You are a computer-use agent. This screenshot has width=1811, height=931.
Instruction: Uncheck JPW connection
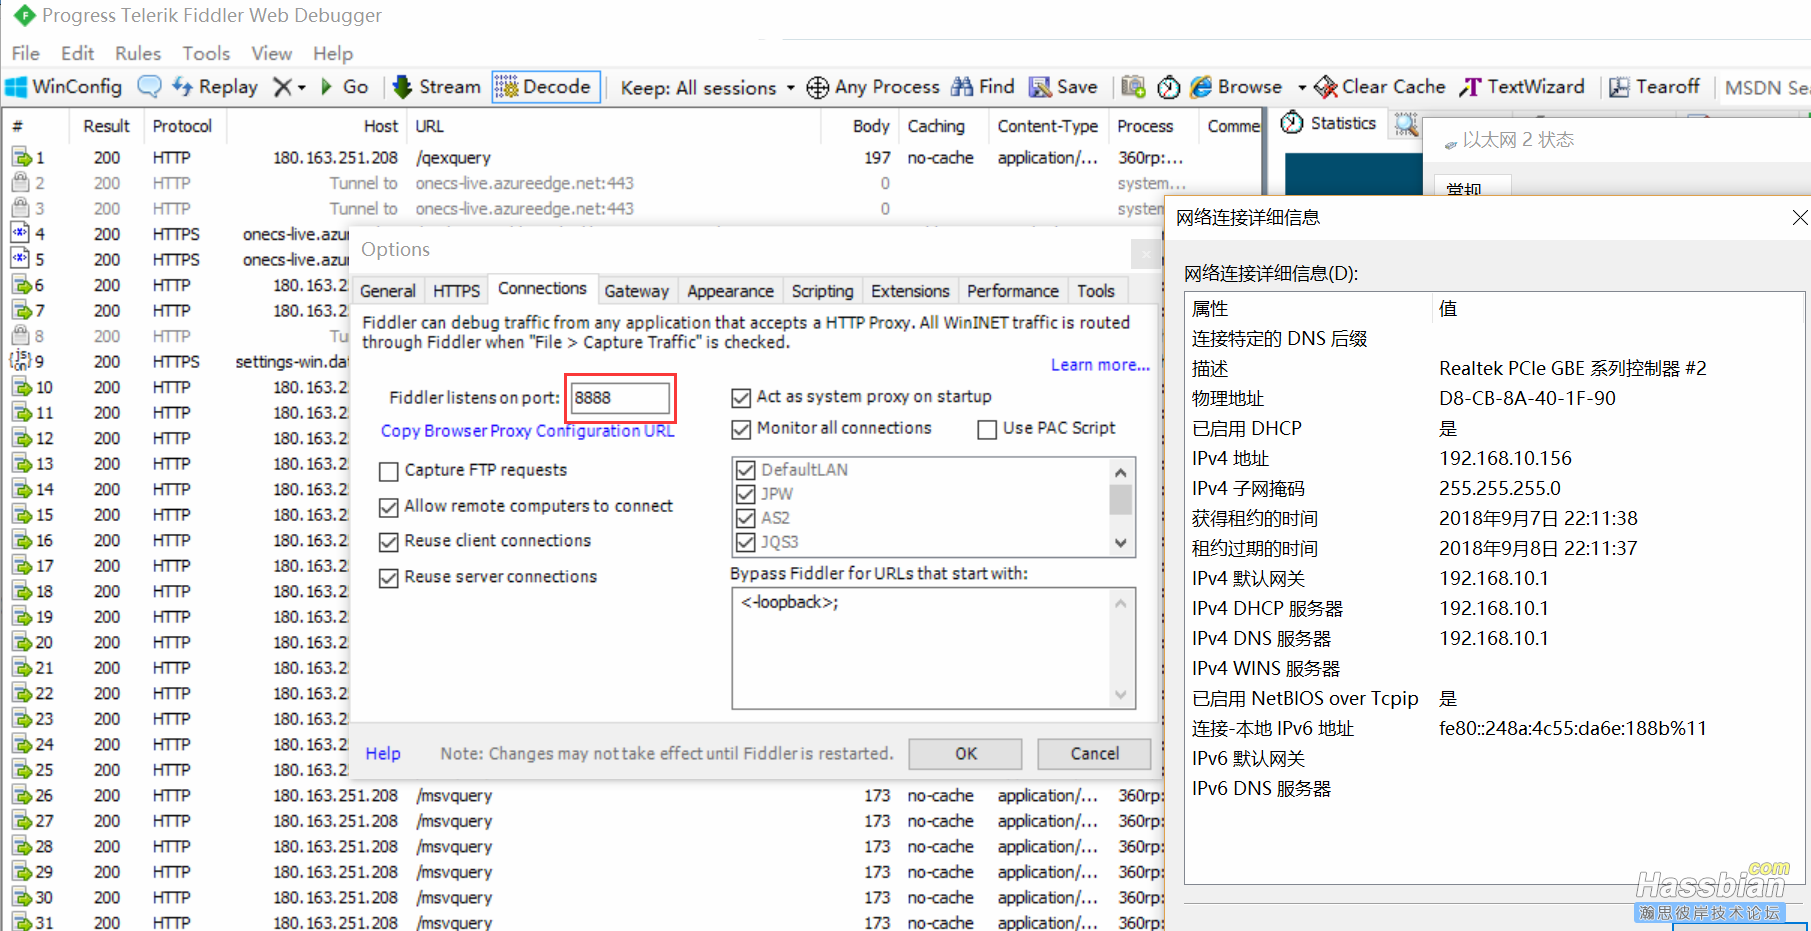click(745, 493)
